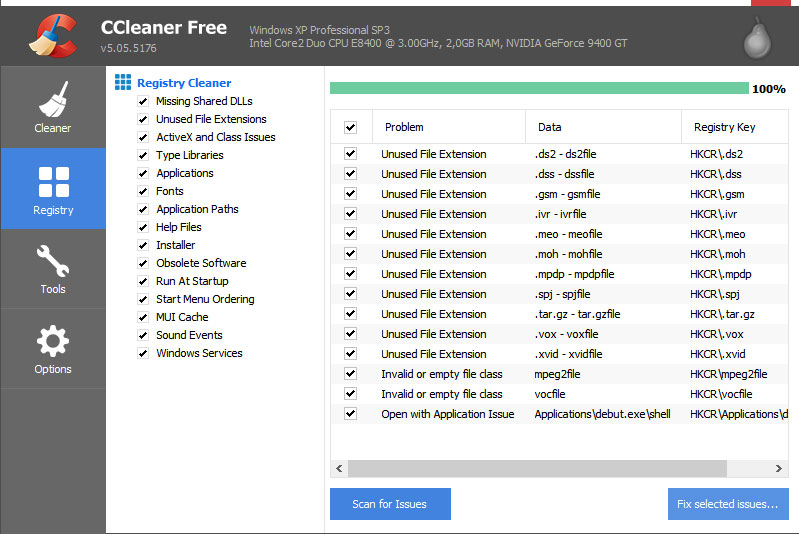Select the HKCR\.ds2 registry key cell
Screen dimensions: 799x534
click(716, 154)
